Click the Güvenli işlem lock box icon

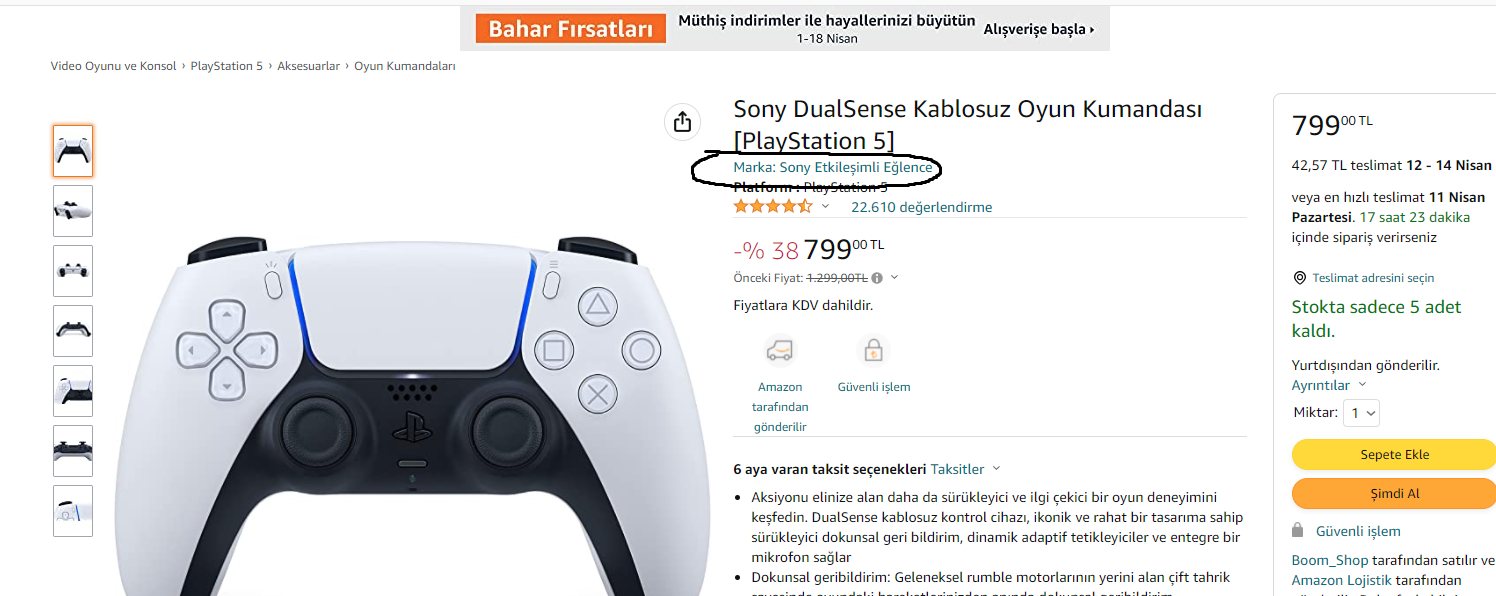point(873,351)
